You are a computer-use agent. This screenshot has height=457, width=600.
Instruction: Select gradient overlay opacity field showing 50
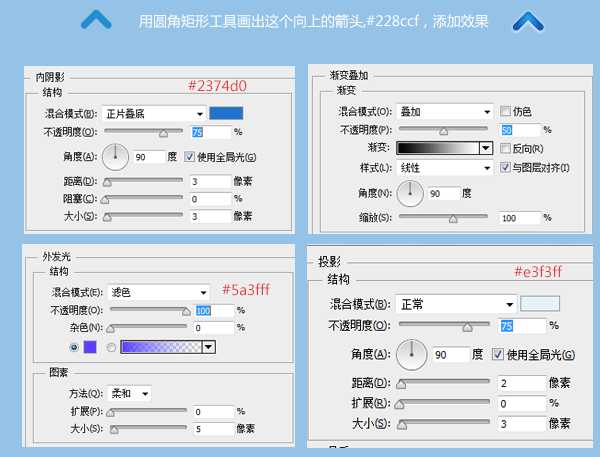coord(520,130)
